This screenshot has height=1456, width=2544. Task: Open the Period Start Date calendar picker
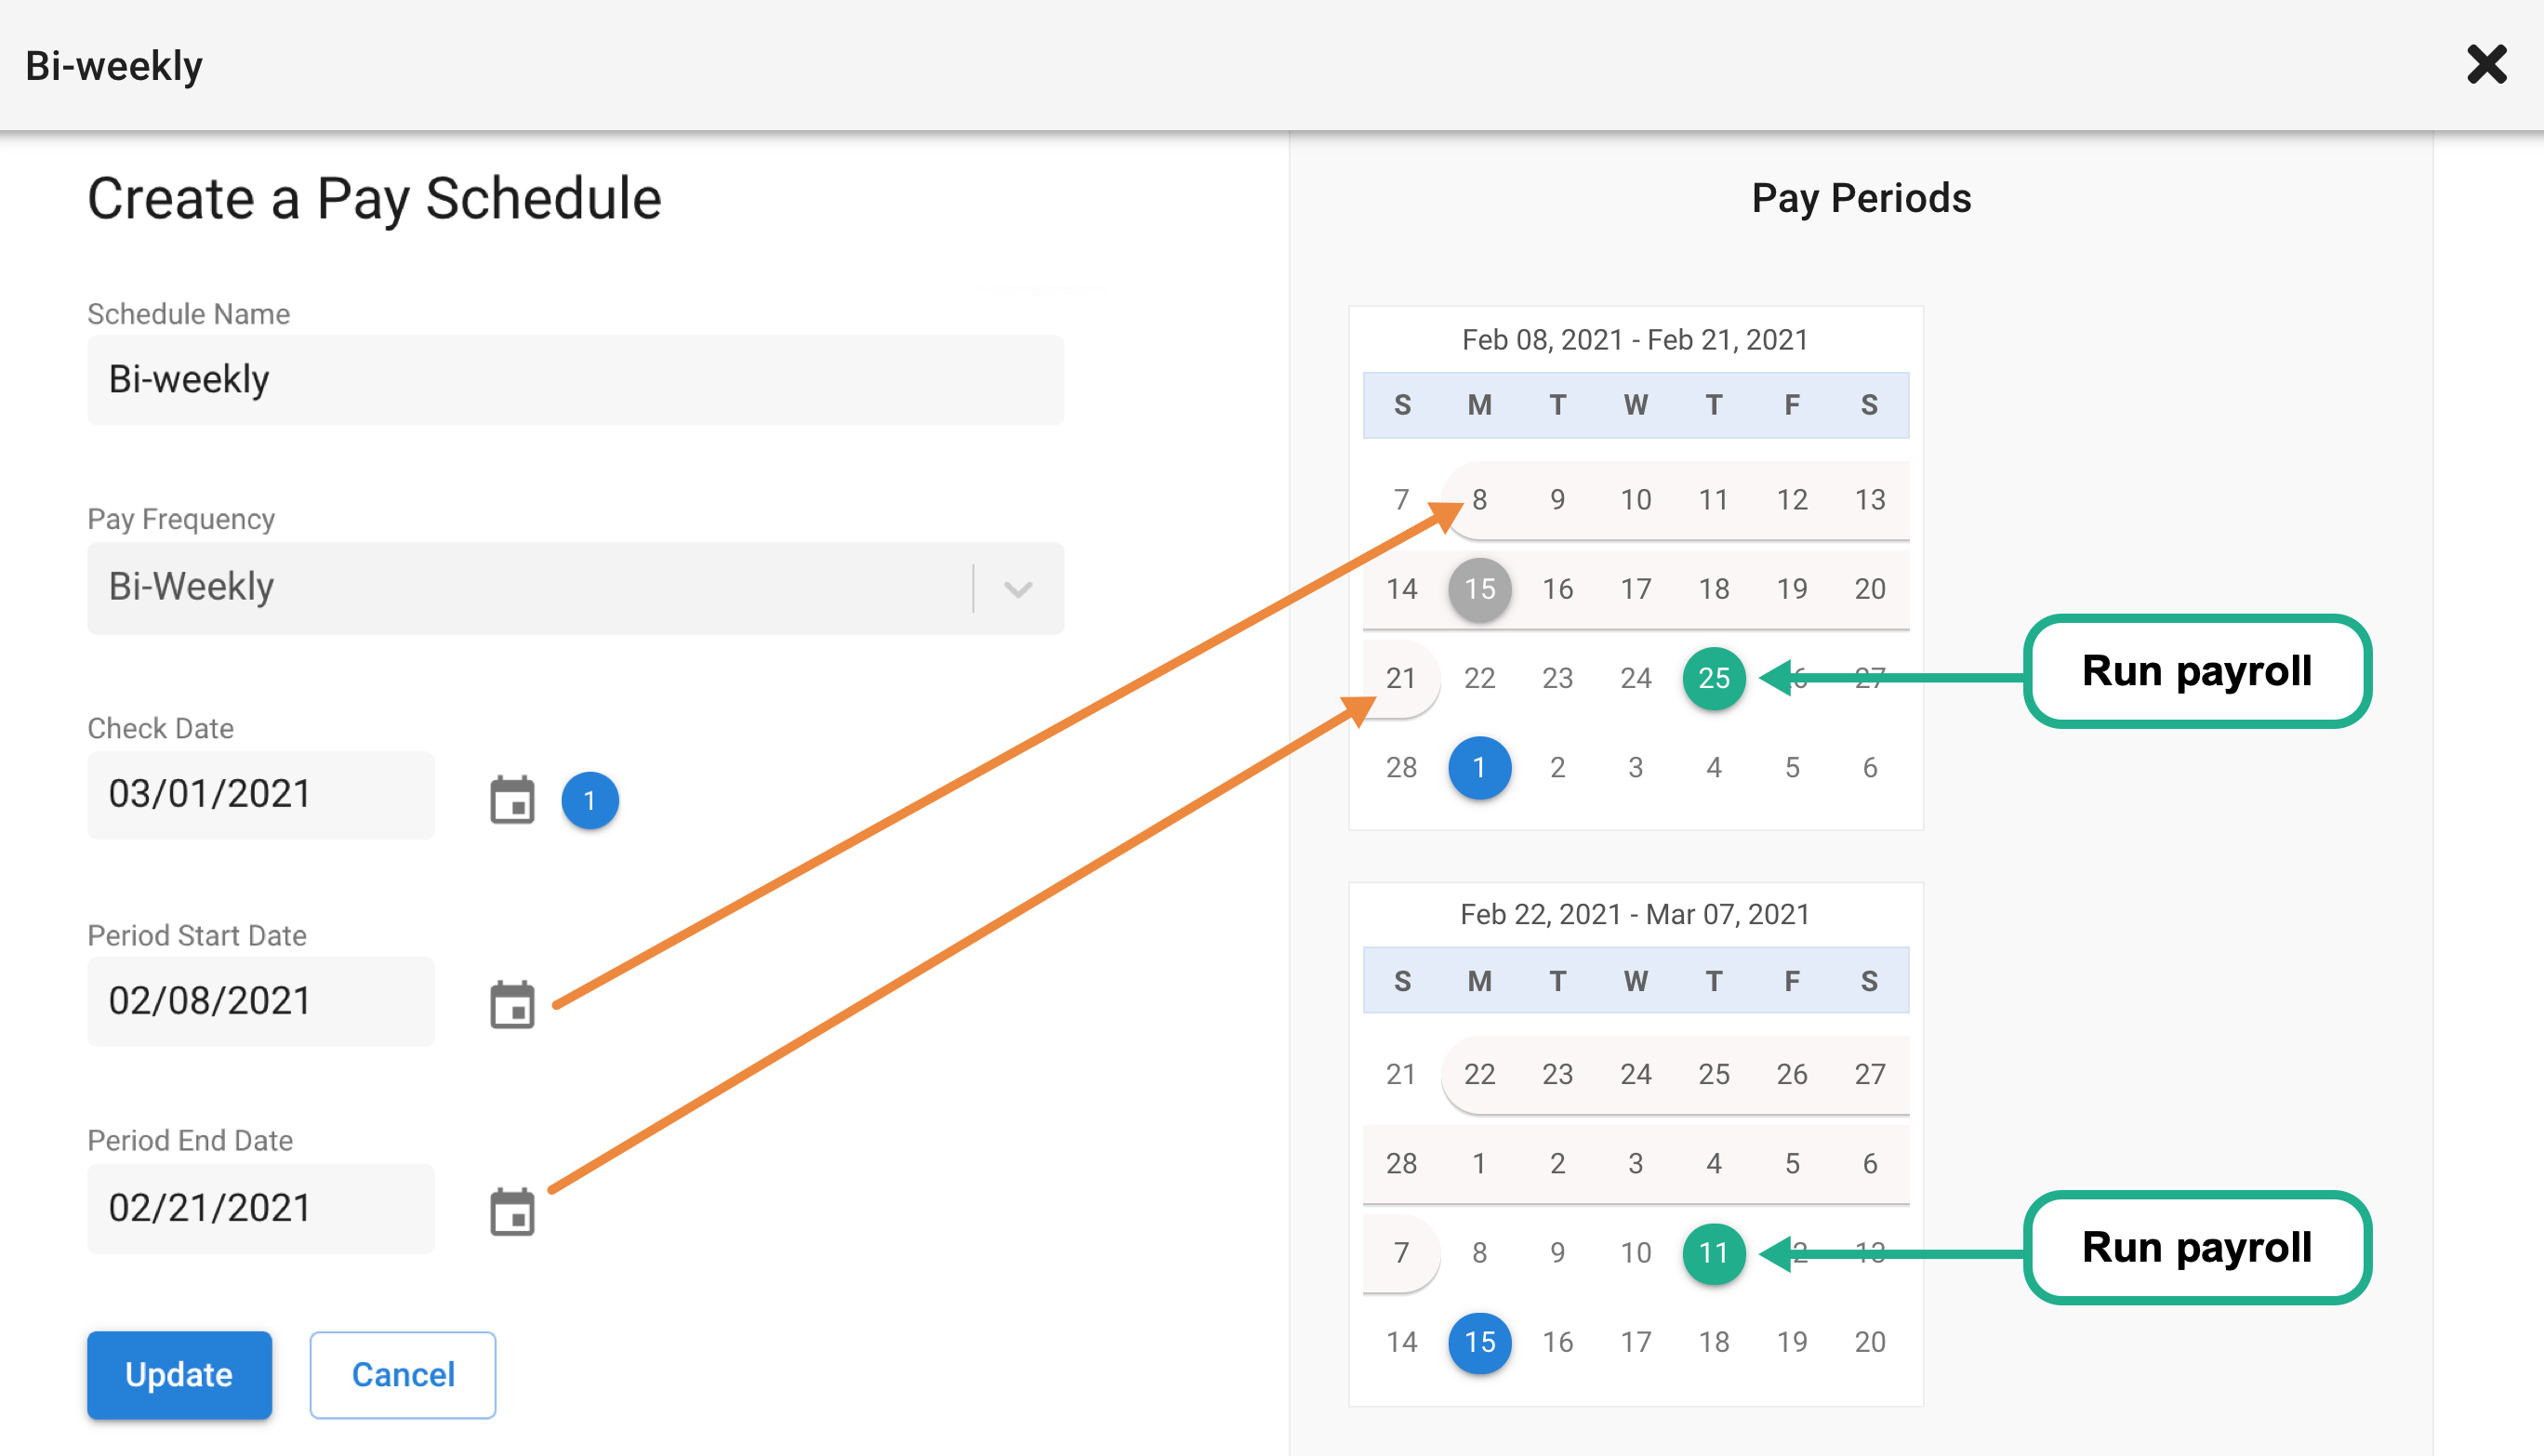pyautogui.click(x=512, y=1004)
